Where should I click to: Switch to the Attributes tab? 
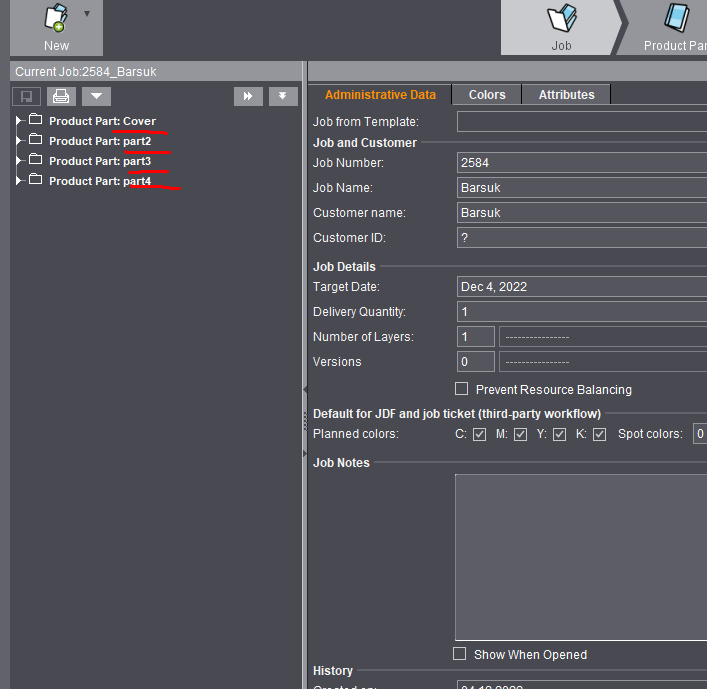pos(566,95)
